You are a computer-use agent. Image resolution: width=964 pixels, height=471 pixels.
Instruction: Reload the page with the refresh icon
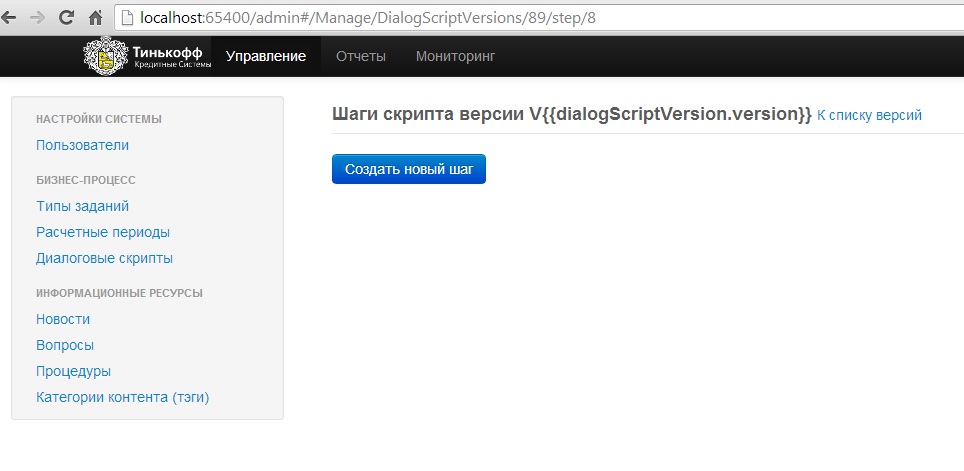pos(66,18)
